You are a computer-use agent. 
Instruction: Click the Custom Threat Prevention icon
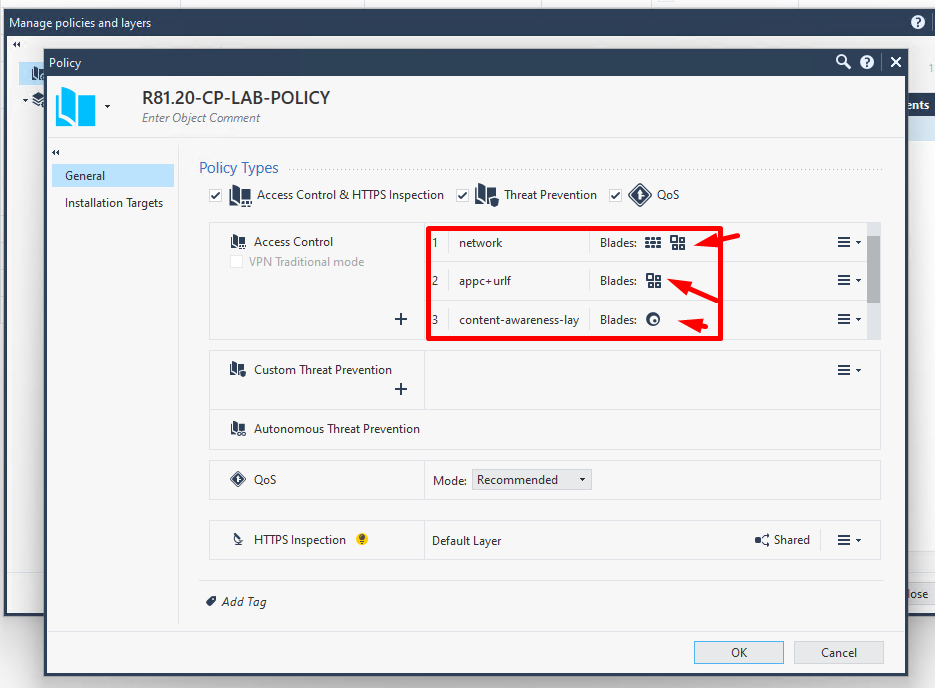tap(238, 370)
